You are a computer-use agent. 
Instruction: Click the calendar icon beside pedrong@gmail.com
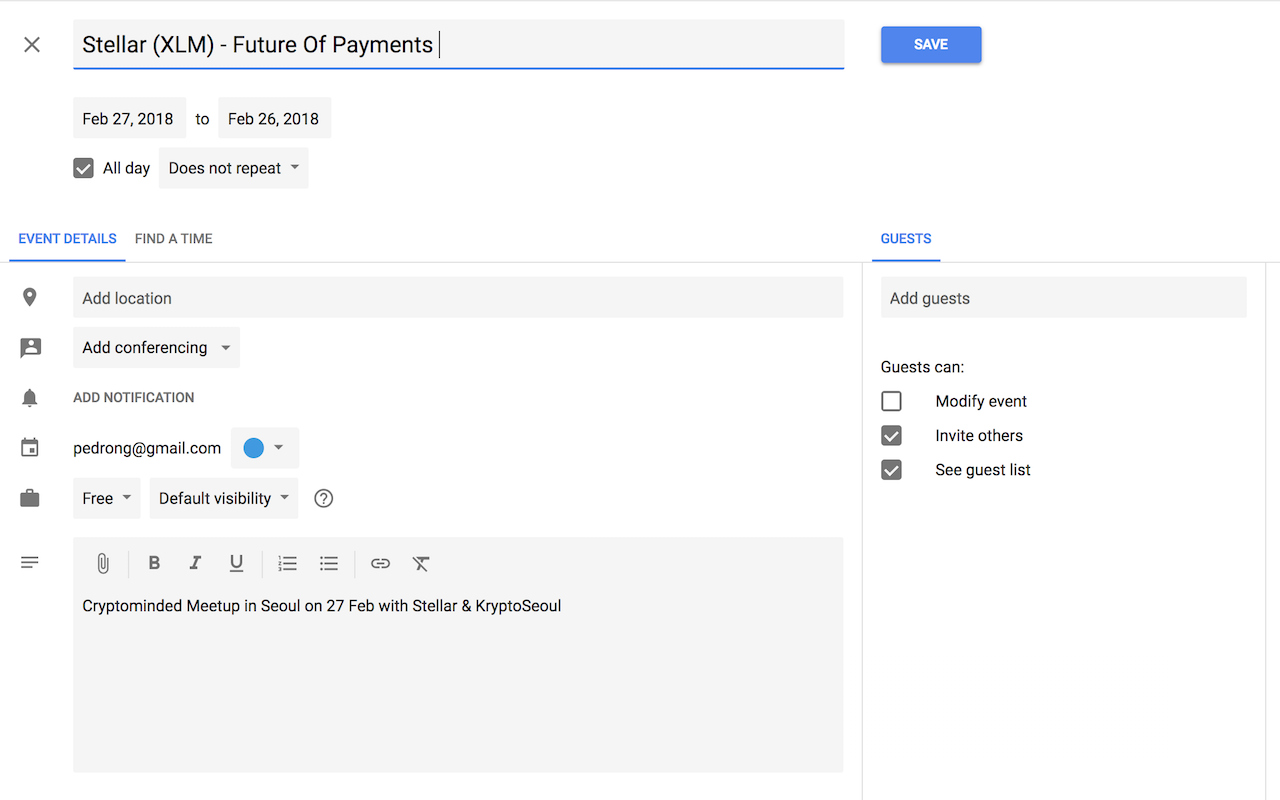tap(30, 448)
